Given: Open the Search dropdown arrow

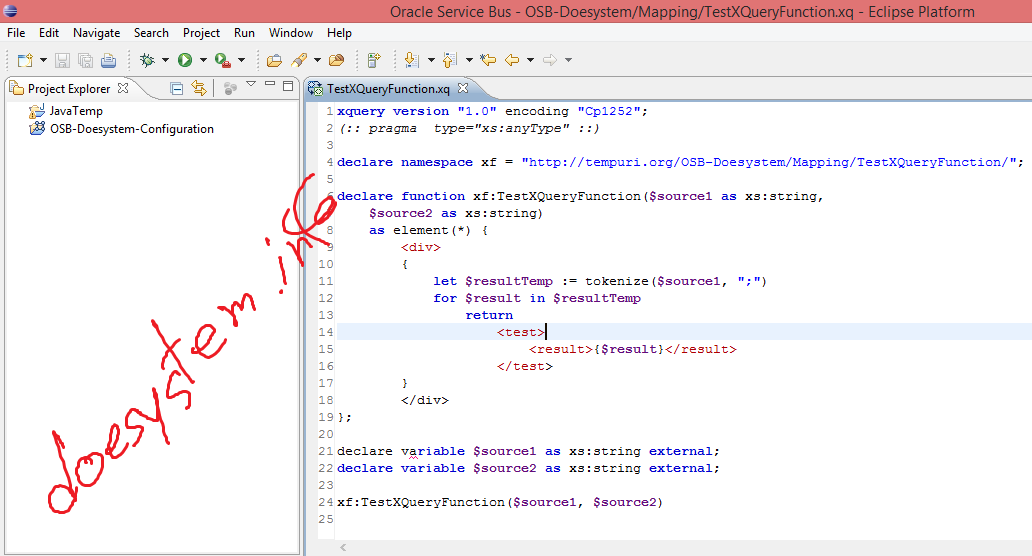Looking at the screenshot, I should click(x=317, y=61).
